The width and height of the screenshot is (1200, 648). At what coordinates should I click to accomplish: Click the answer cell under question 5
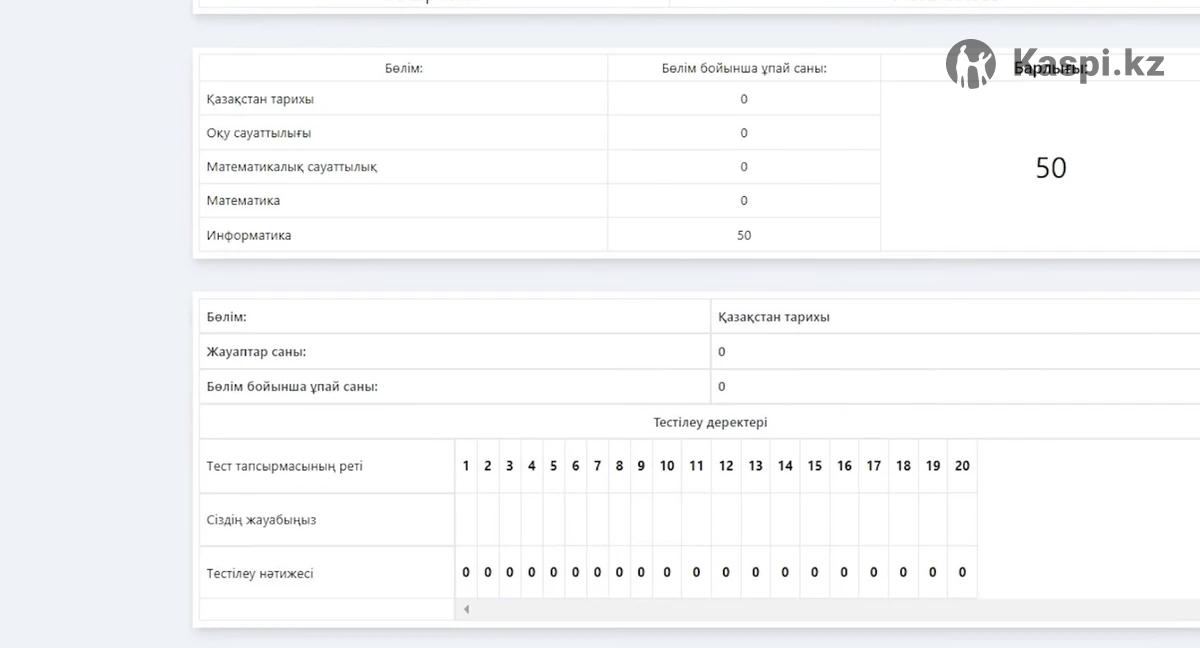pos(553,520)
